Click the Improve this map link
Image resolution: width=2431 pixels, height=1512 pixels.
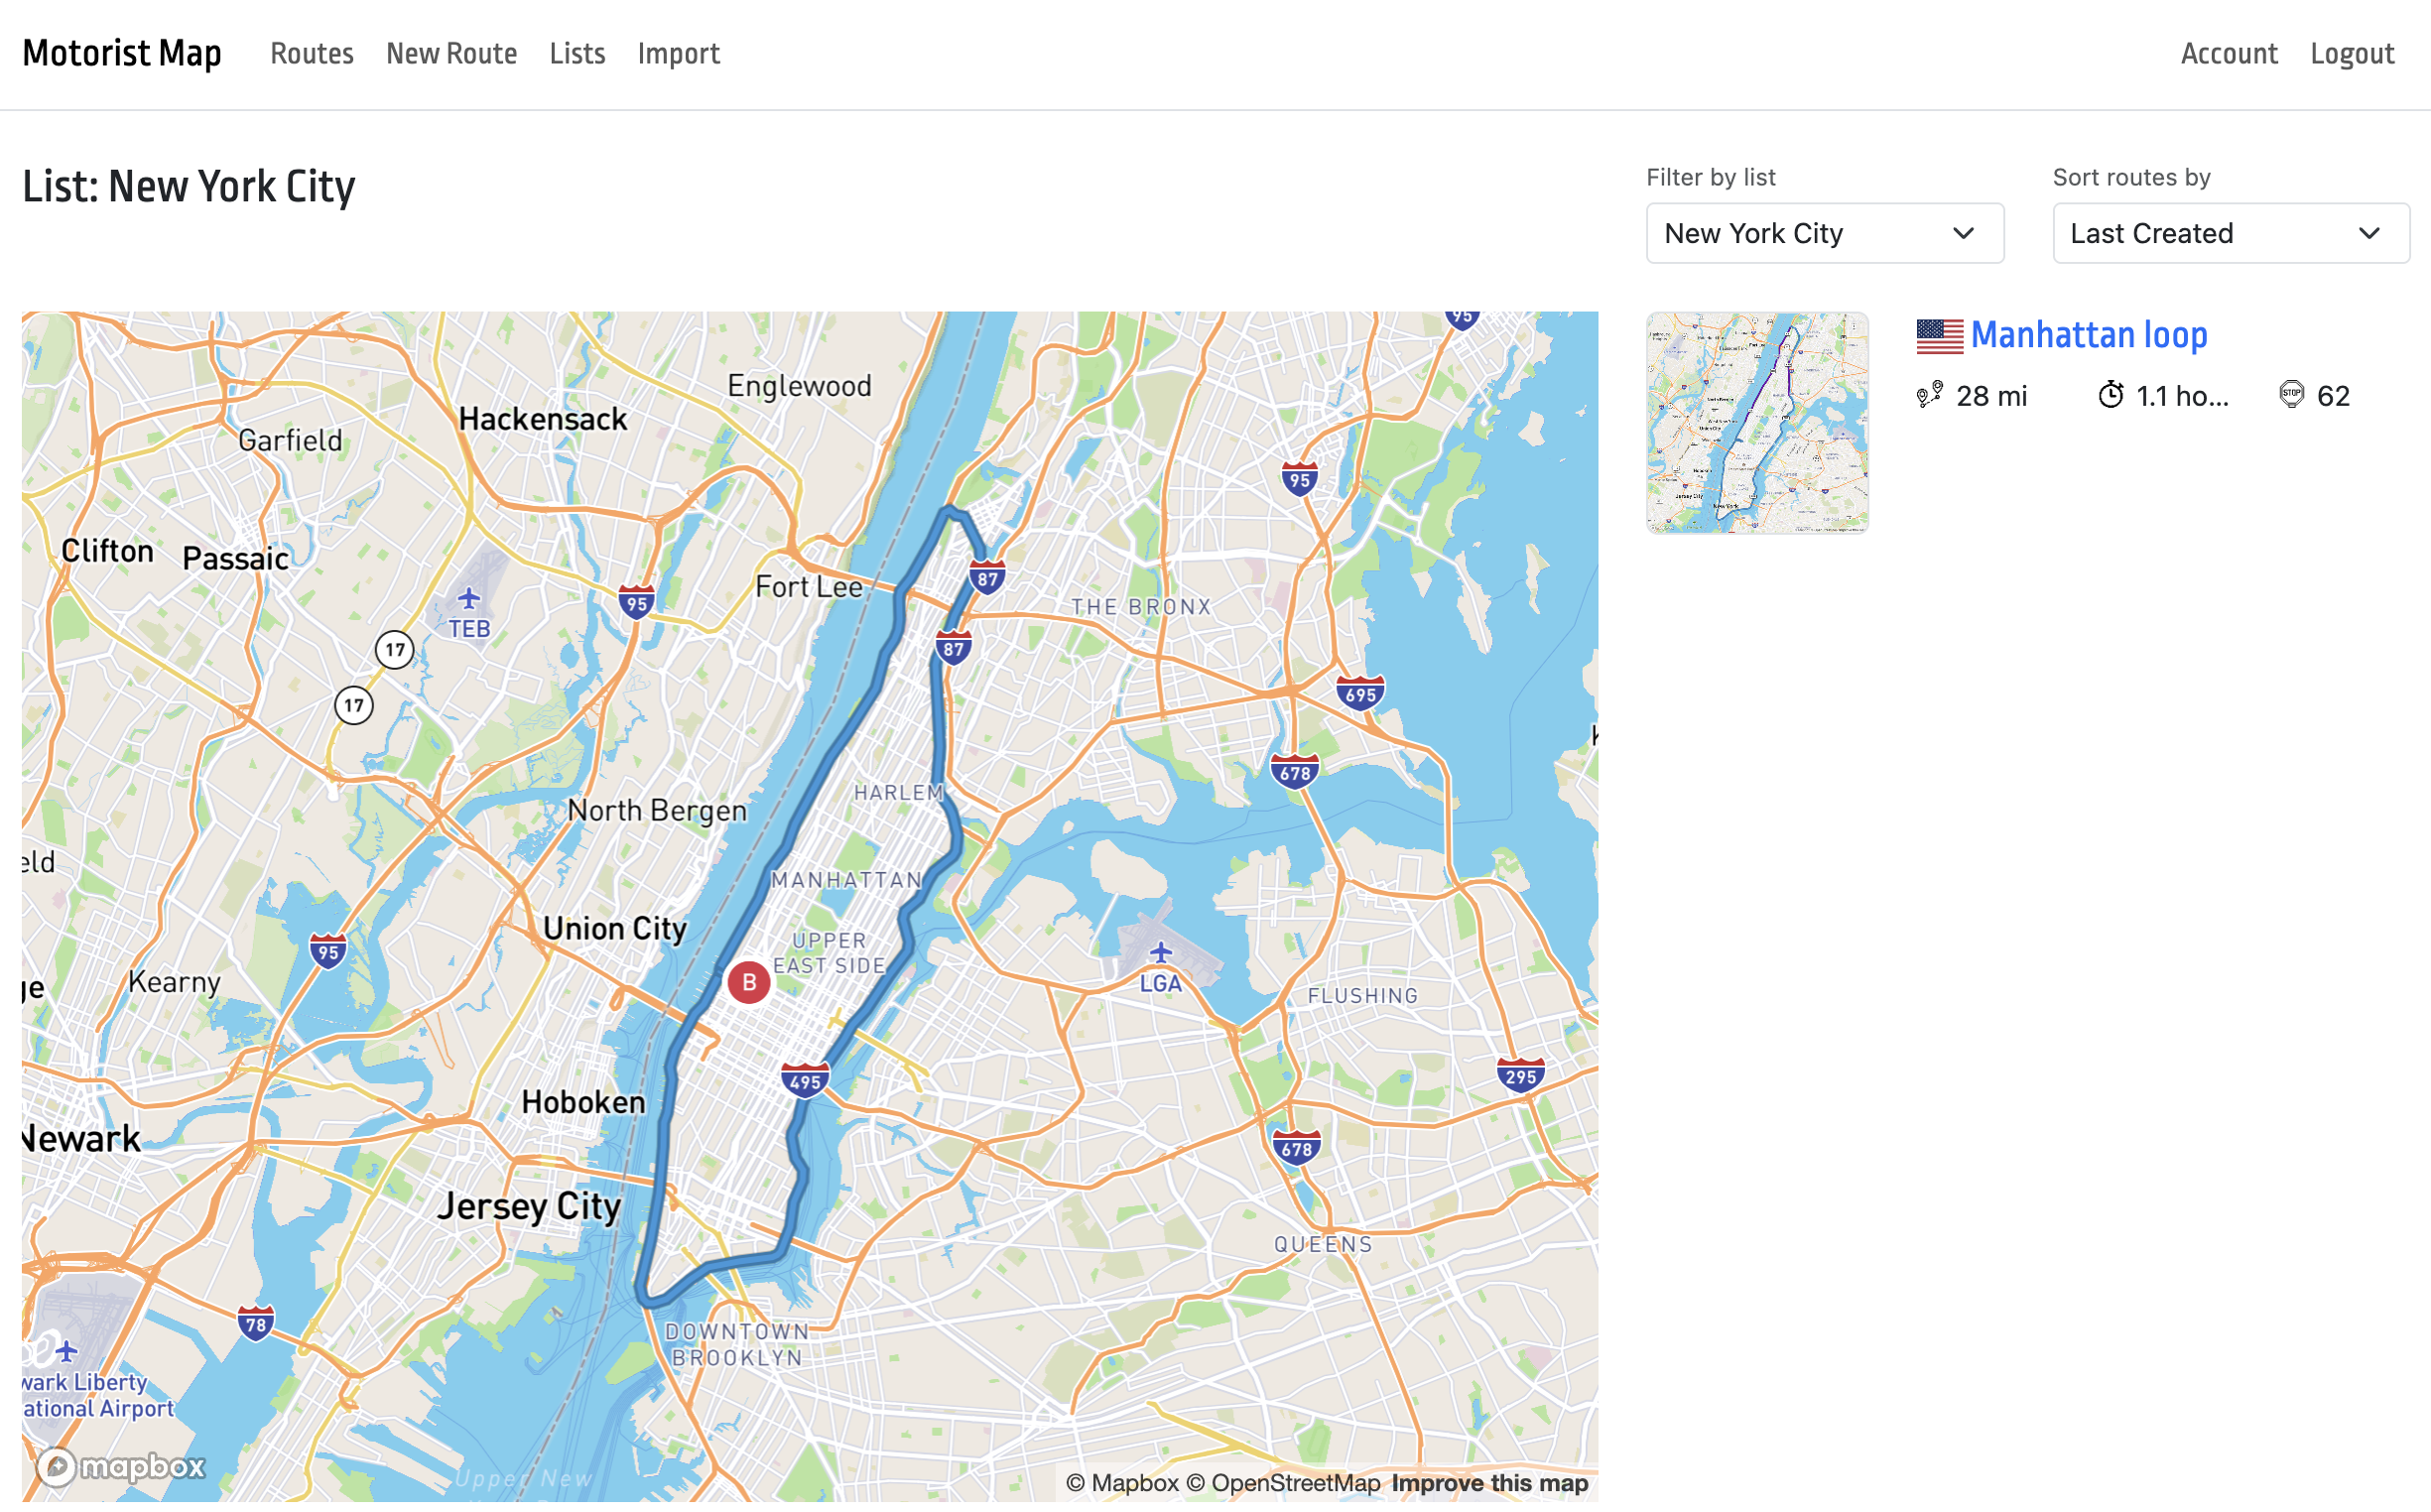point(1489,1483)
